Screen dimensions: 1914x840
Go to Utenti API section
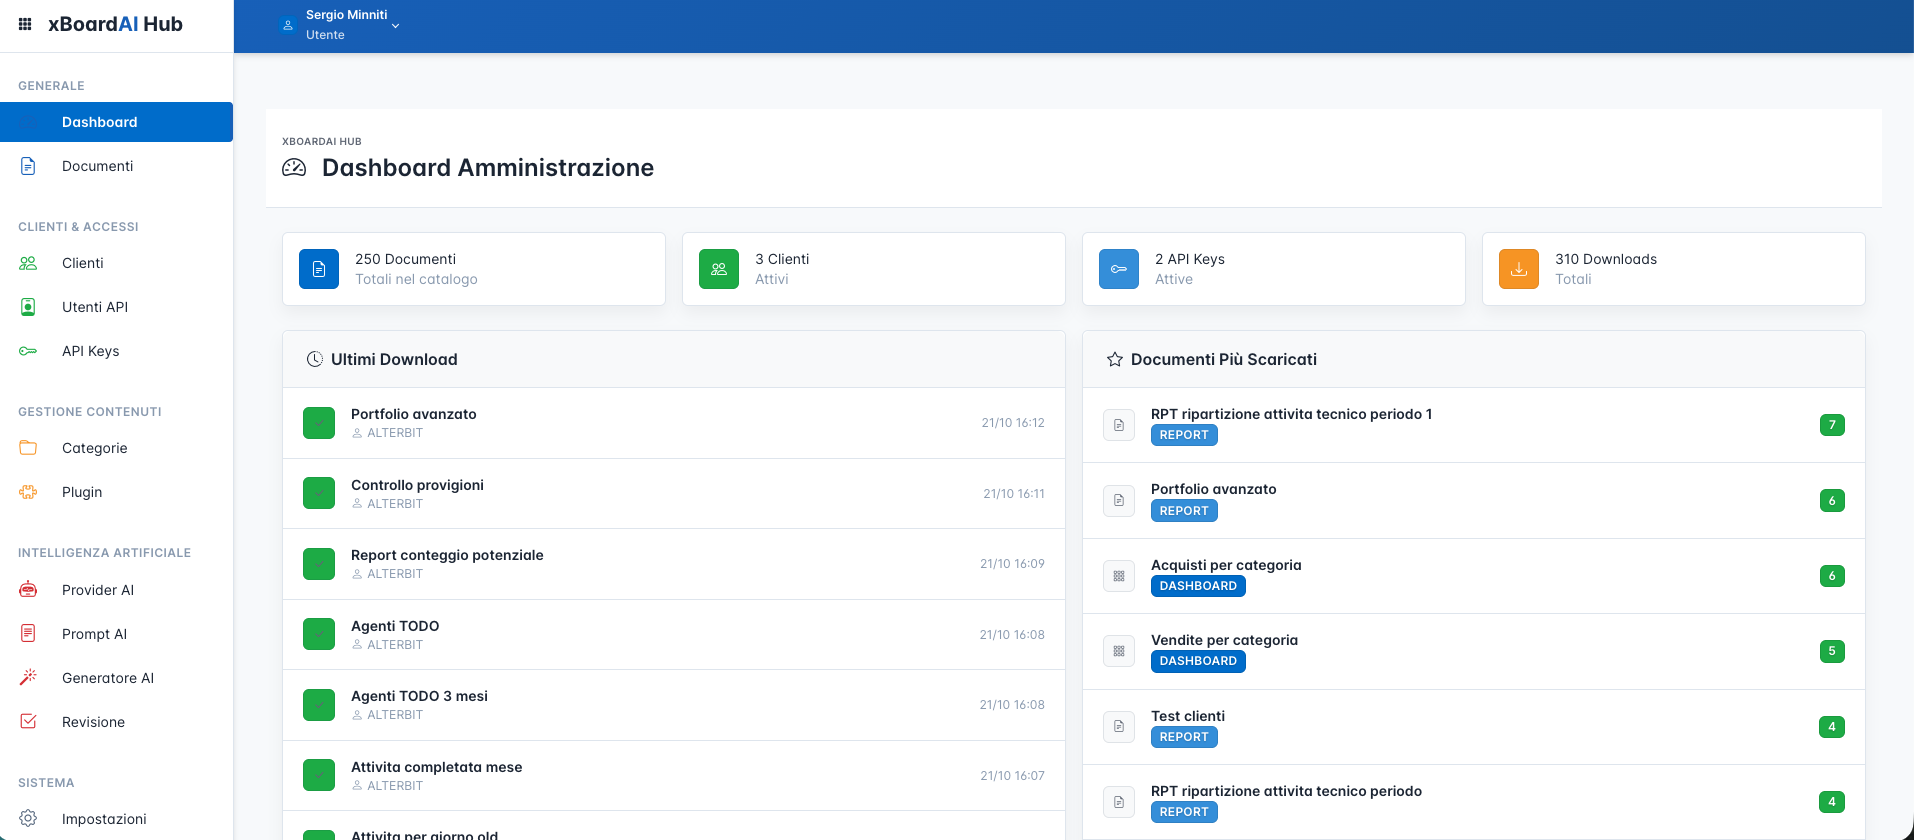click(x=116, y=307)
